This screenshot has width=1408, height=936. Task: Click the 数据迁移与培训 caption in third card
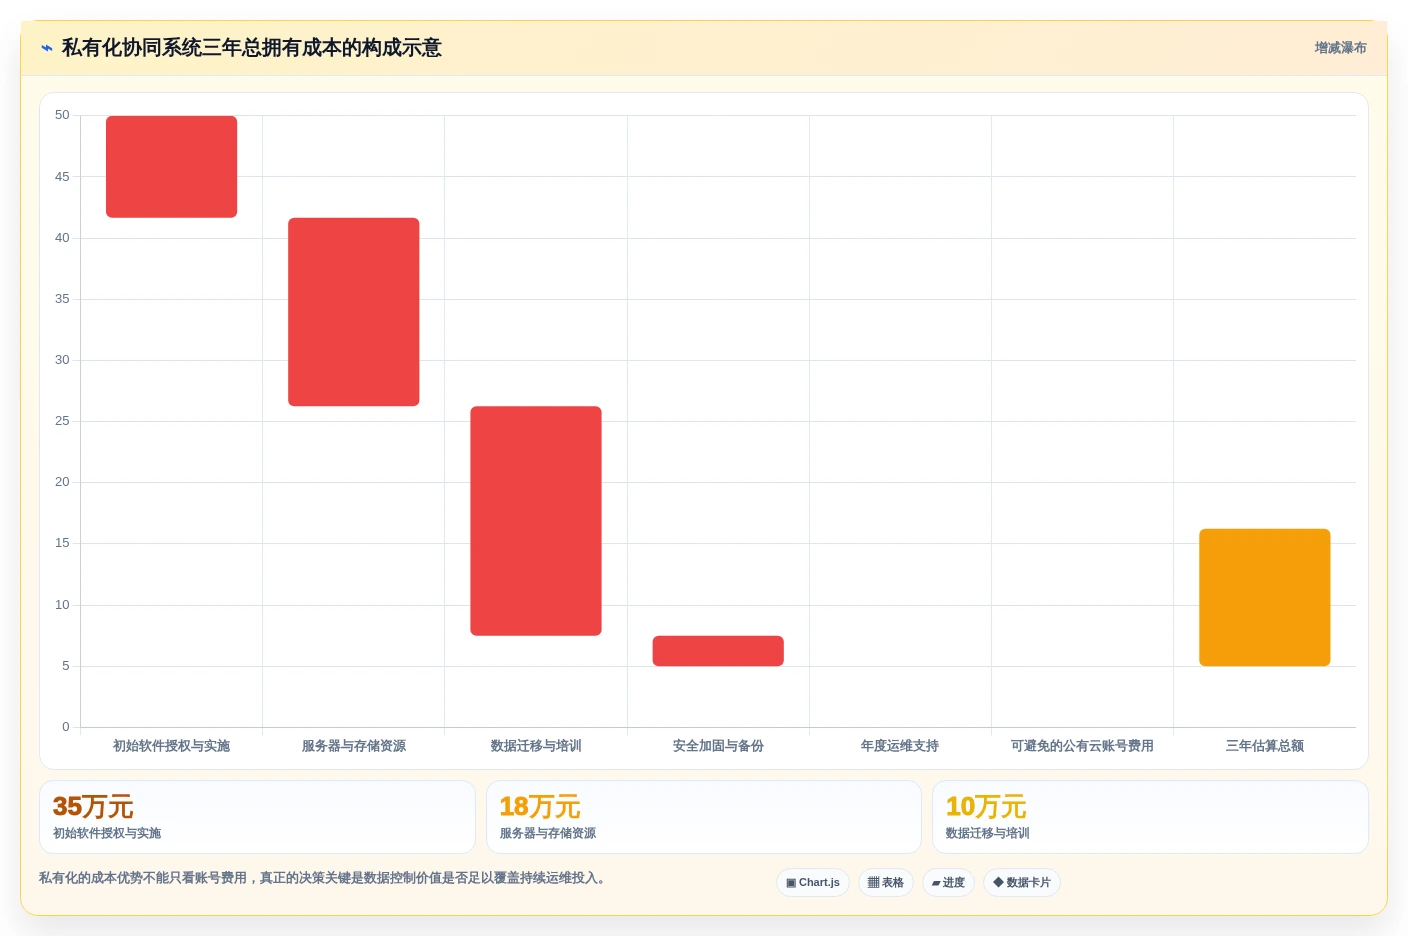pyautogui.click(x=988, y=833)
